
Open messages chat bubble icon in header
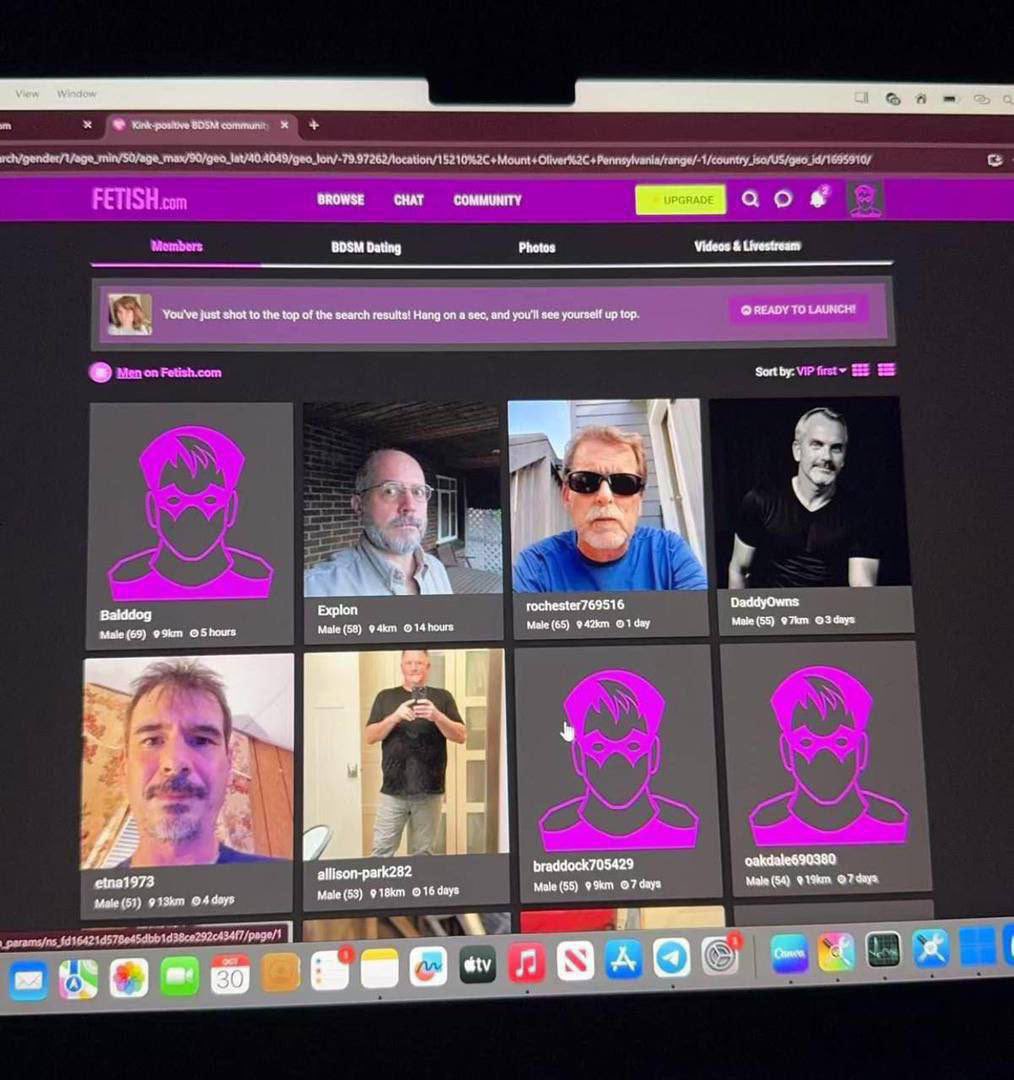click(x=783, y=199)
